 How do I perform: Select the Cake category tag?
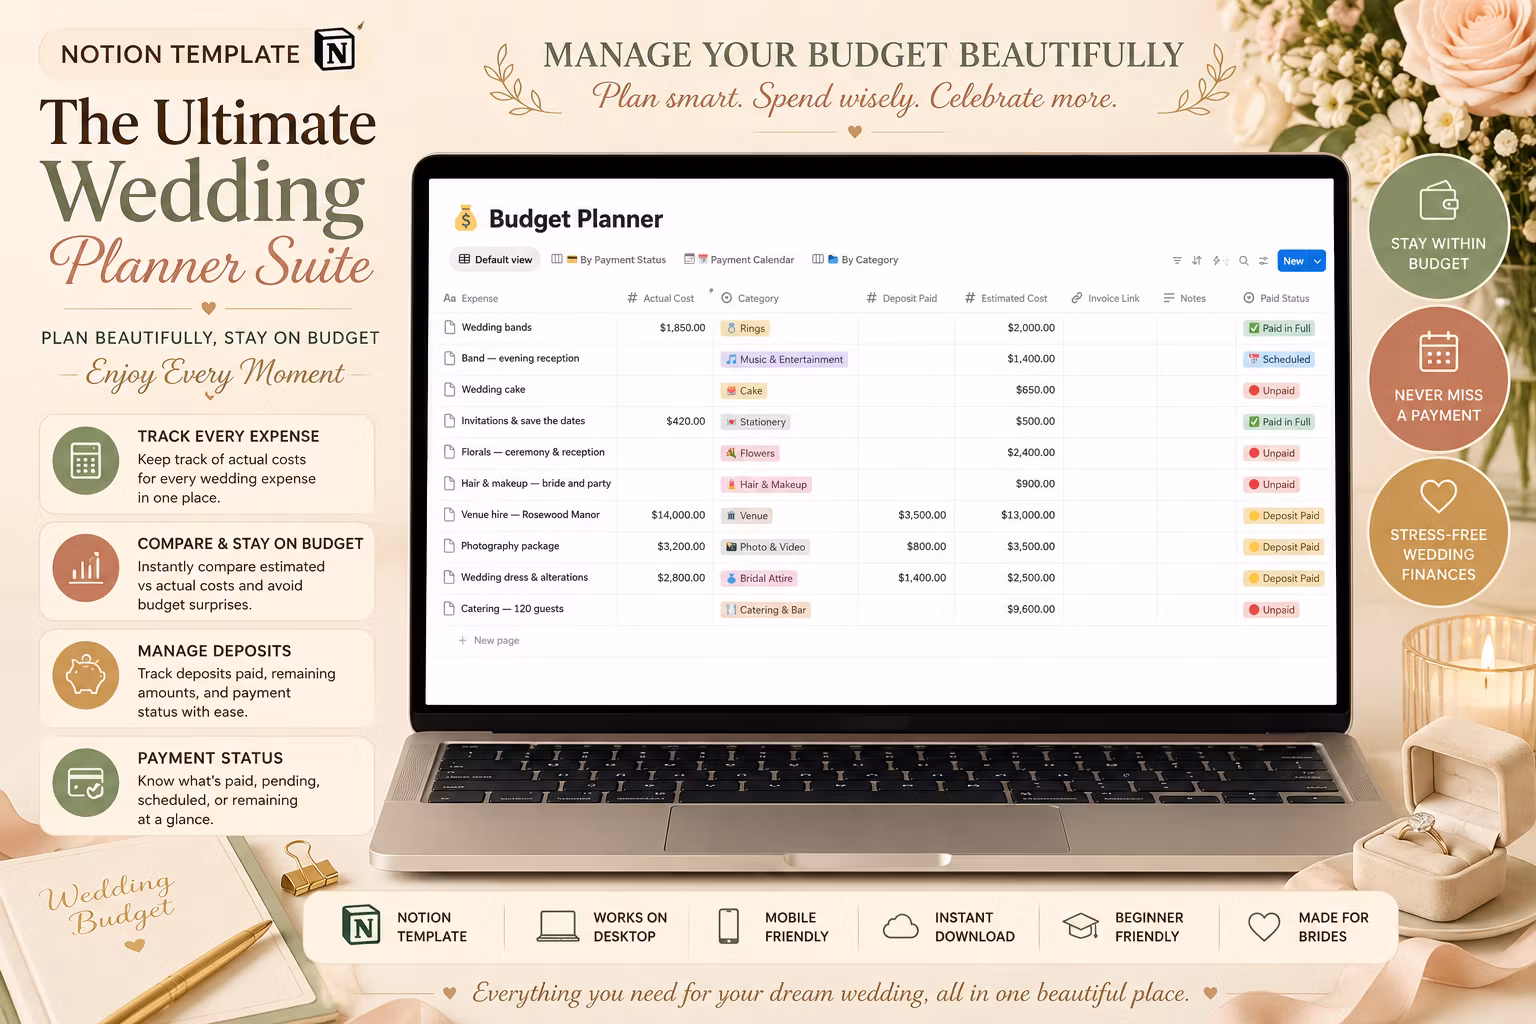click(745, 391)
